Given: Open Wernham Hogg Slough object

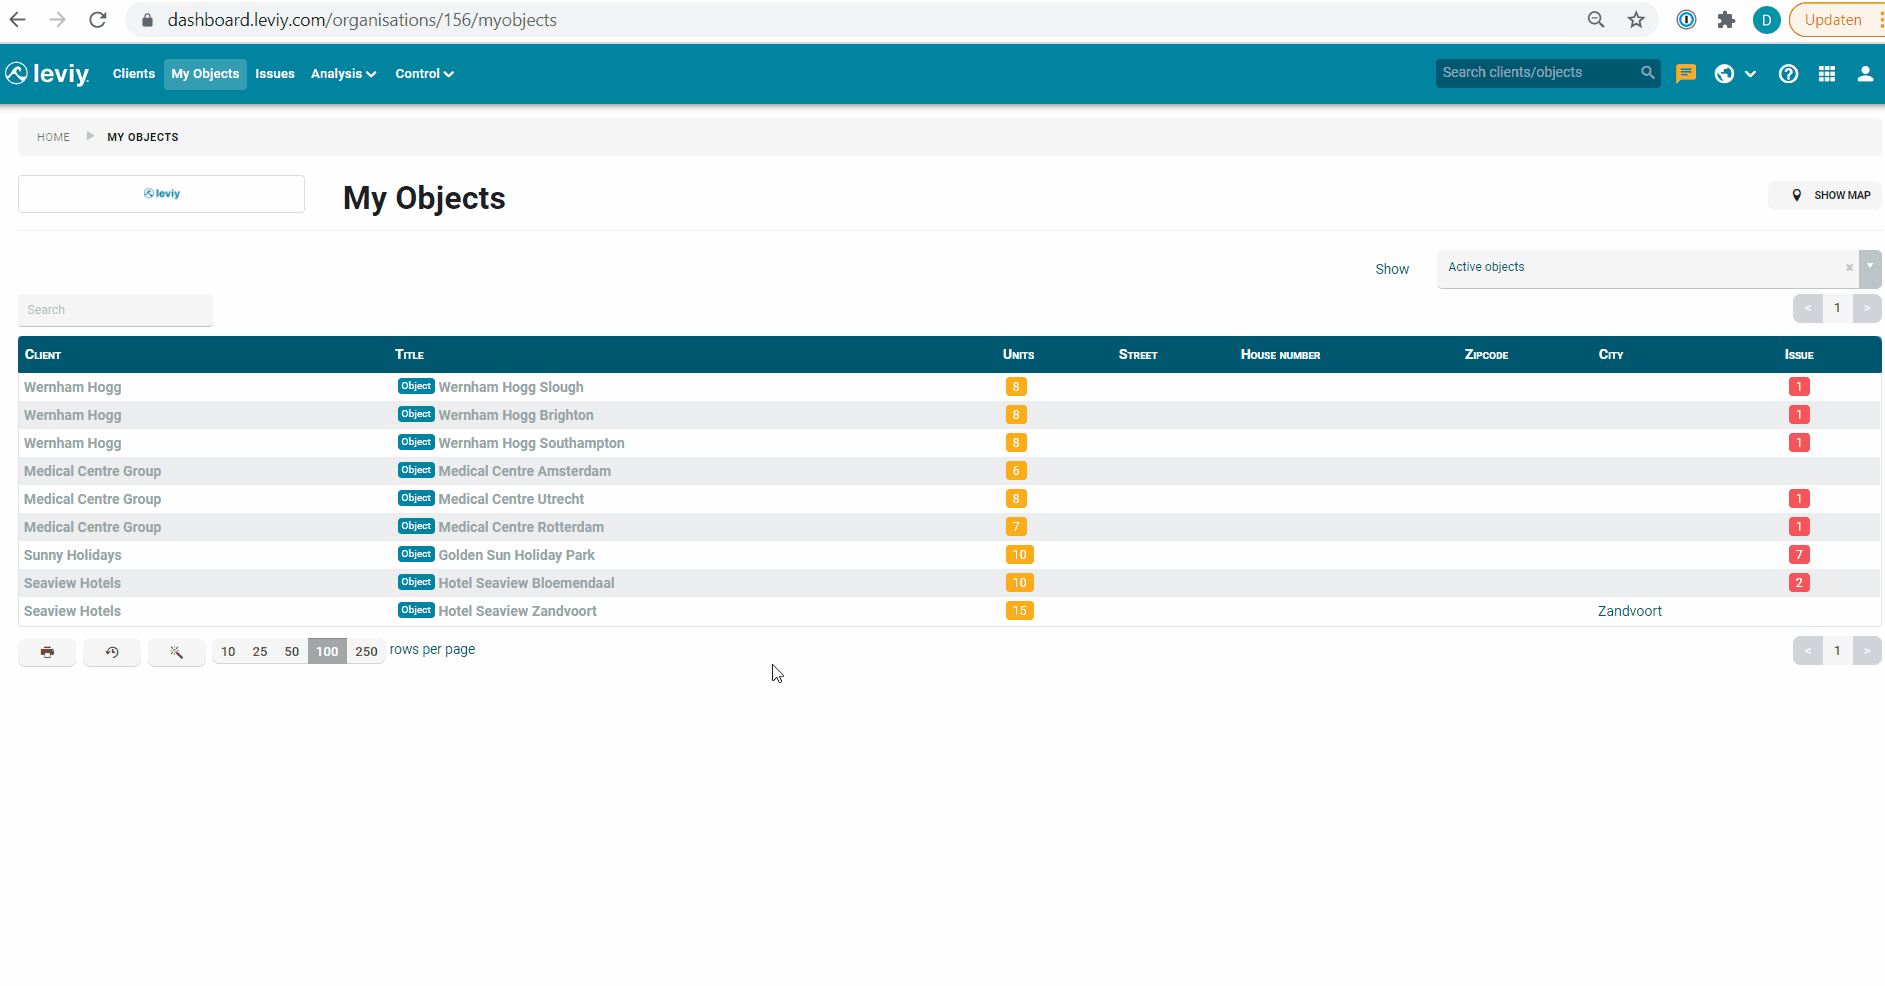Looking at the screenshot, I should tap(511, 387).
